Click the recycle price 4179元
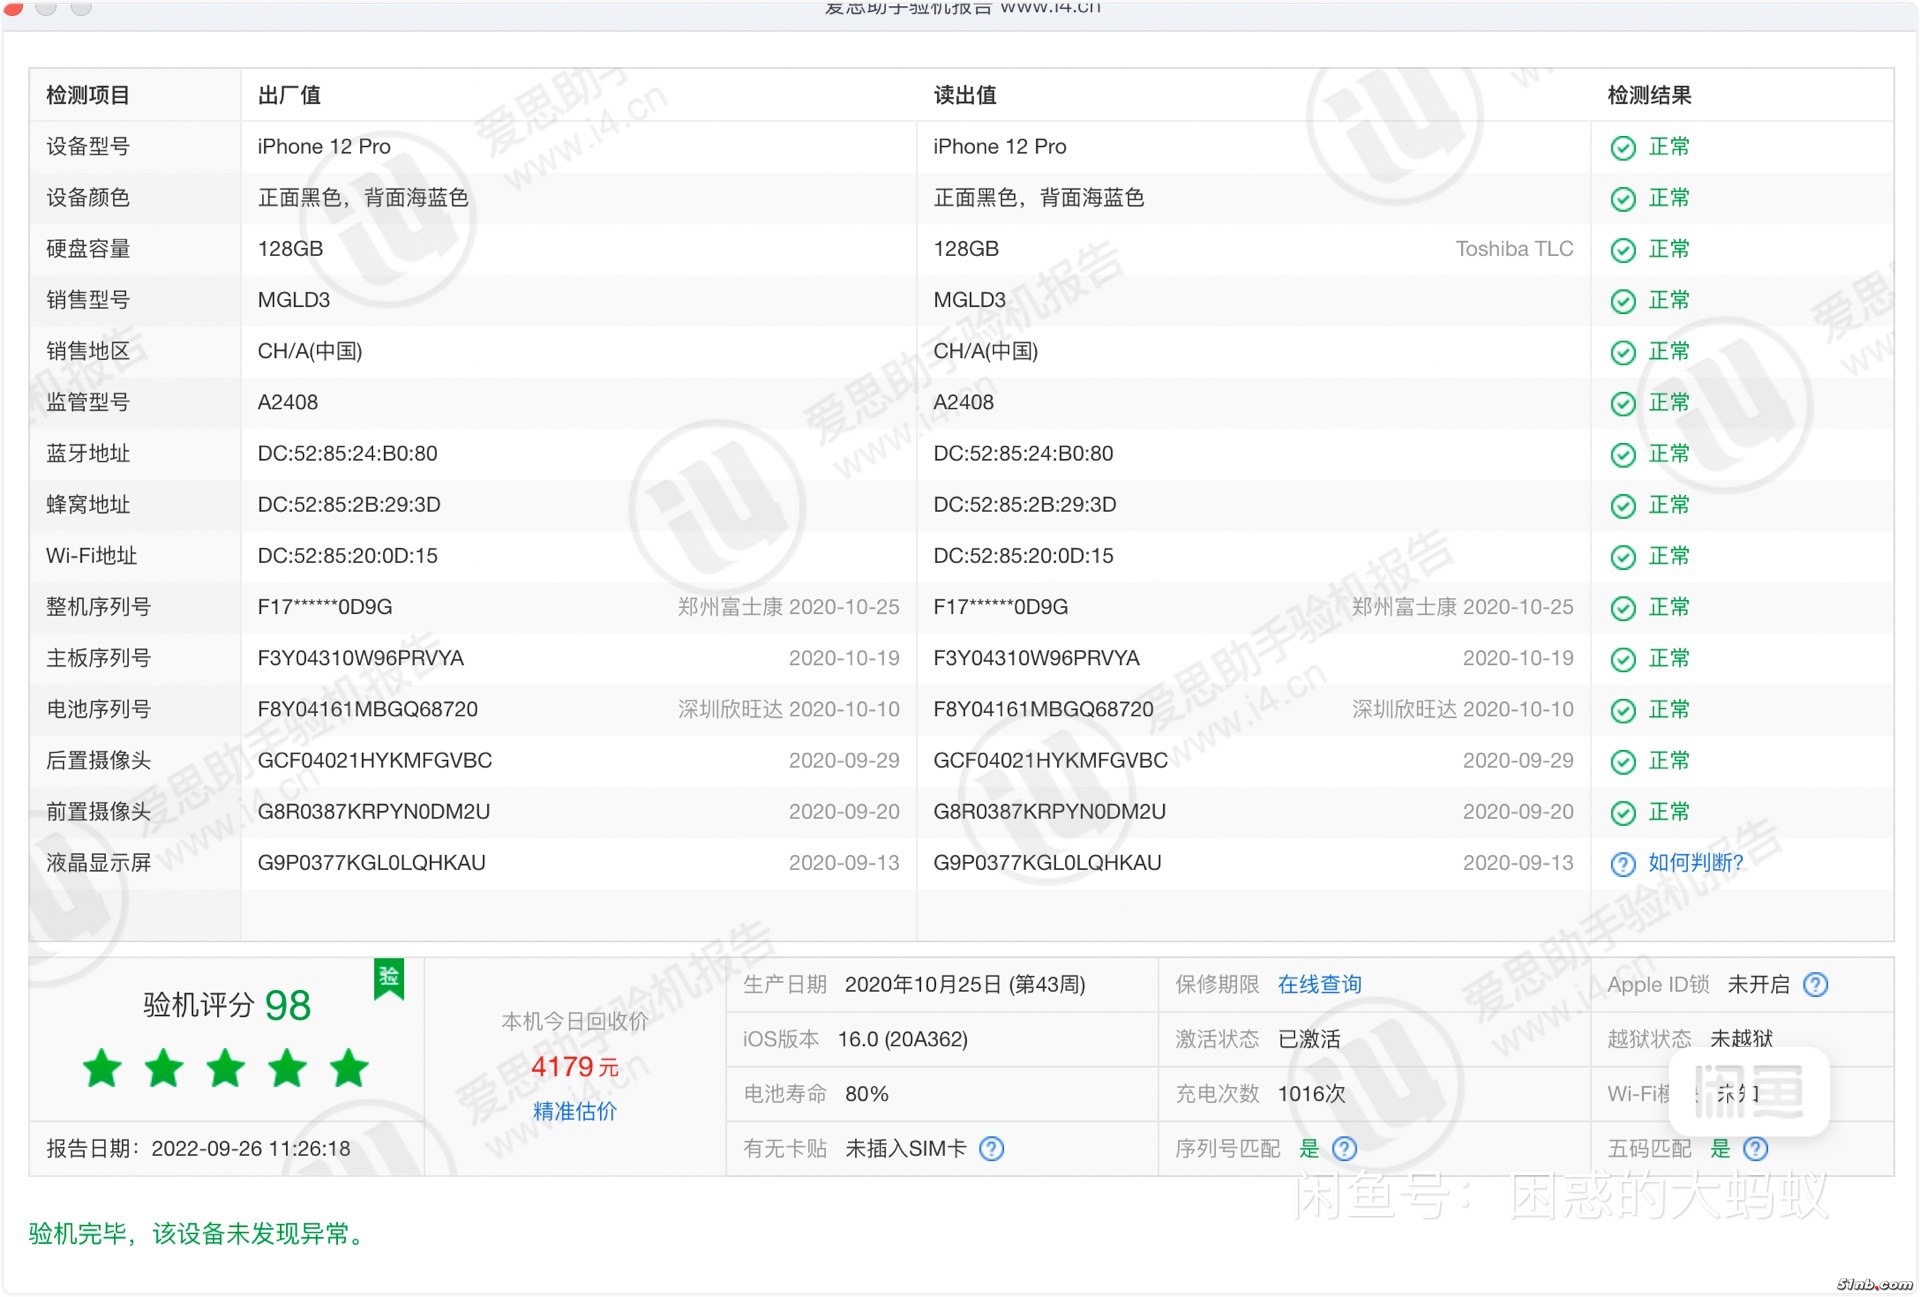The width and height of the screenshot is (1920, 1297). point(574,1067)
